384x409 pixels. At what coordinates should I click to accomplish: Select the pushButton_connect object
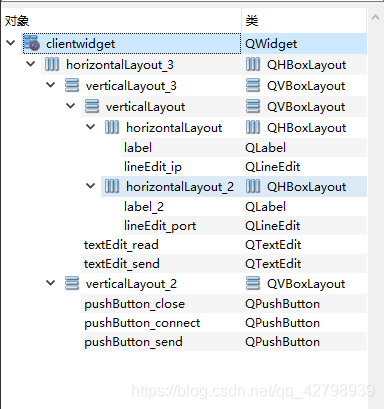[142, 323]
